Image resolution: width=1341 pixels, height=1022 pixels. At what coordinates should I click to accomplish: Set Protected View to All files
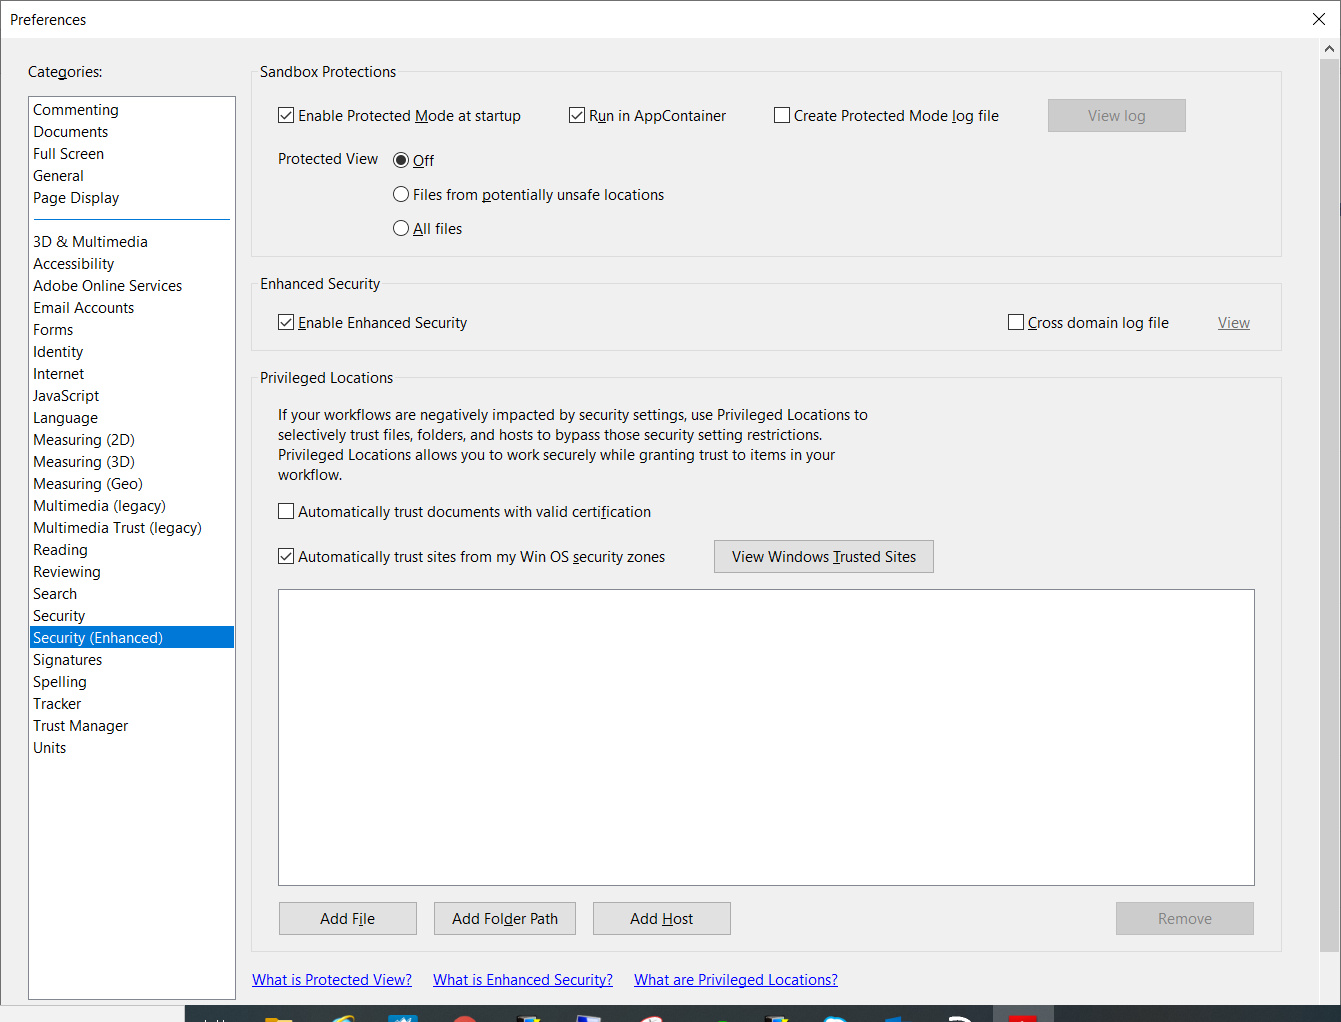pos(401,228)
